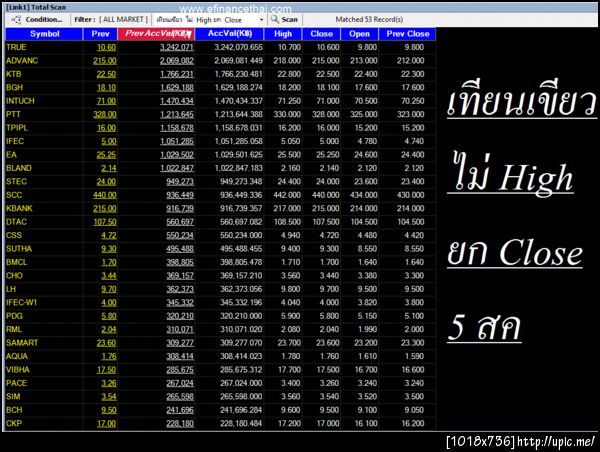Select the RML symbol row

click(x=220, y=329)
